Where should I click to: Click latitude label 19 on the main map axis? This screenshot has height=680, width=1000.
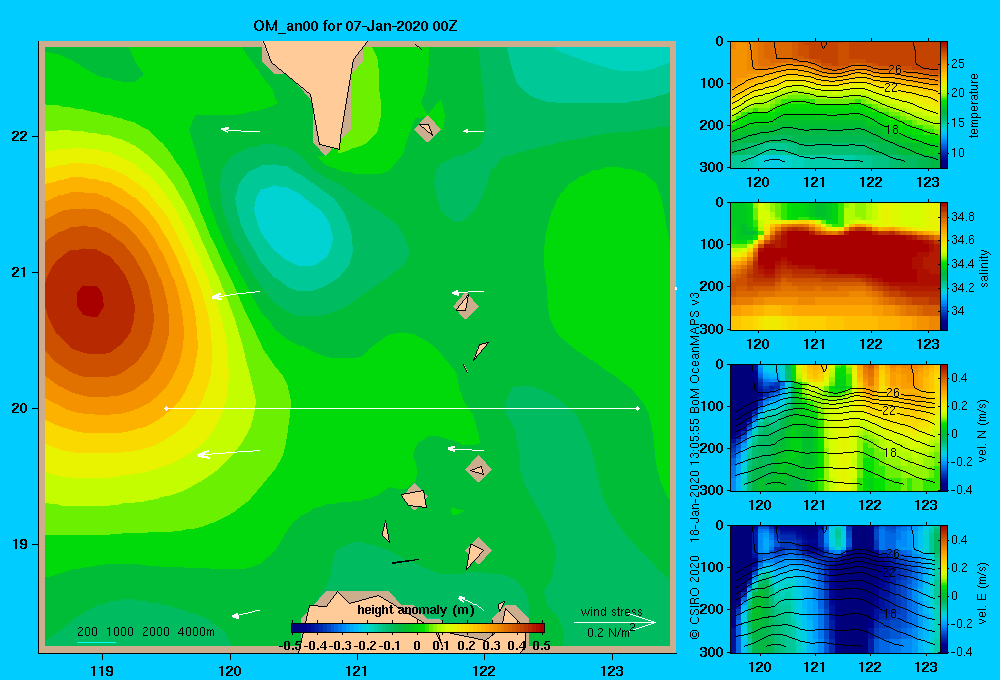(20, 544)
